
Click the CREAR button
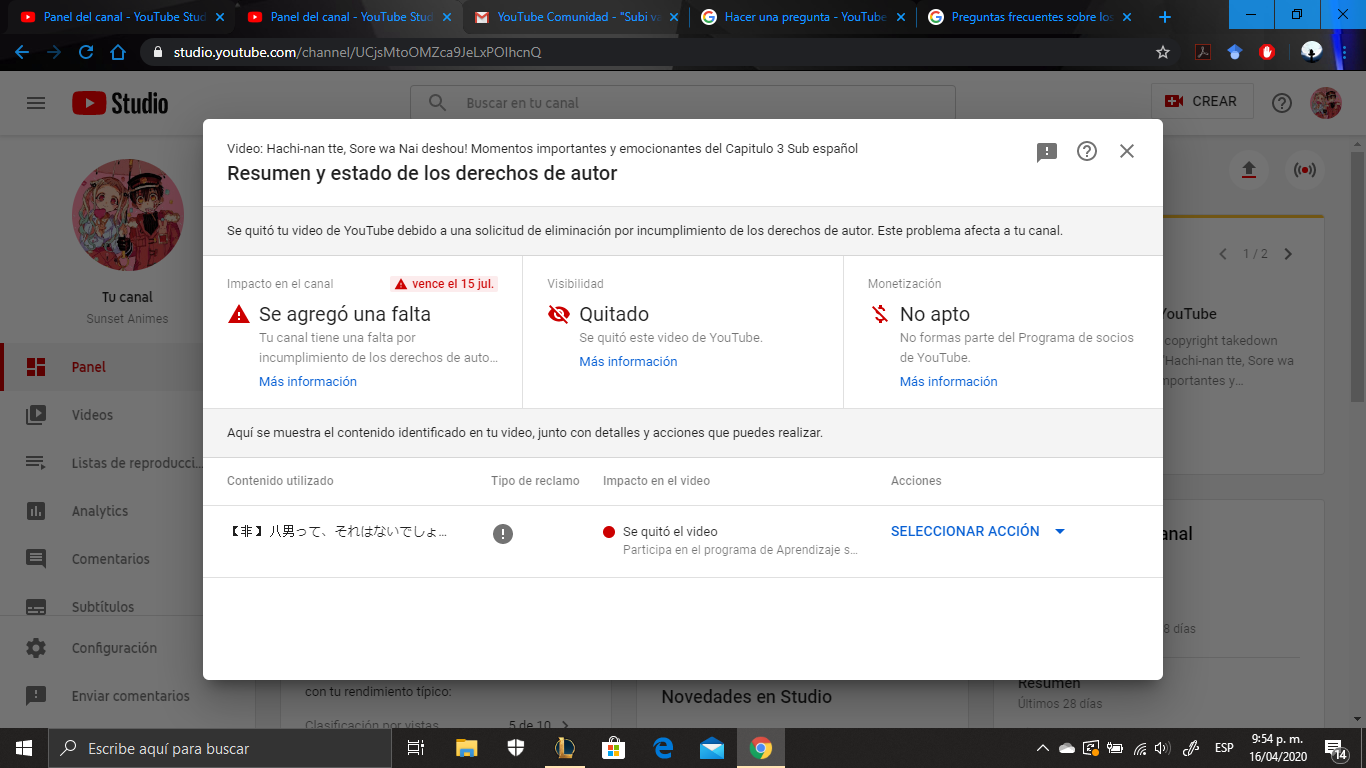[1201, 102]
